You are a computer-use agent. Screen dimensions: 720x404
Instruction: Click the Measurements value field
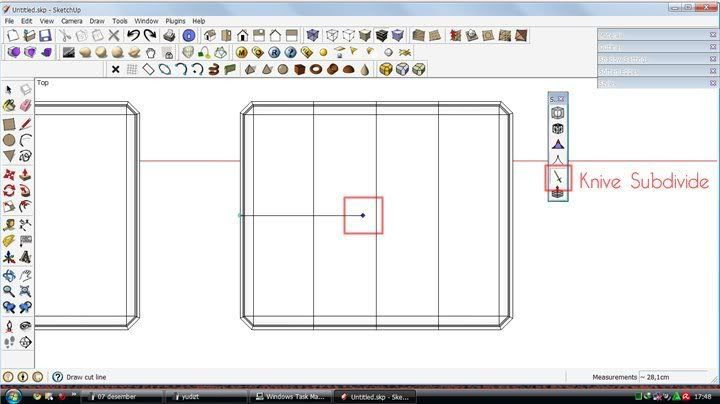click(x=674, y=377)
